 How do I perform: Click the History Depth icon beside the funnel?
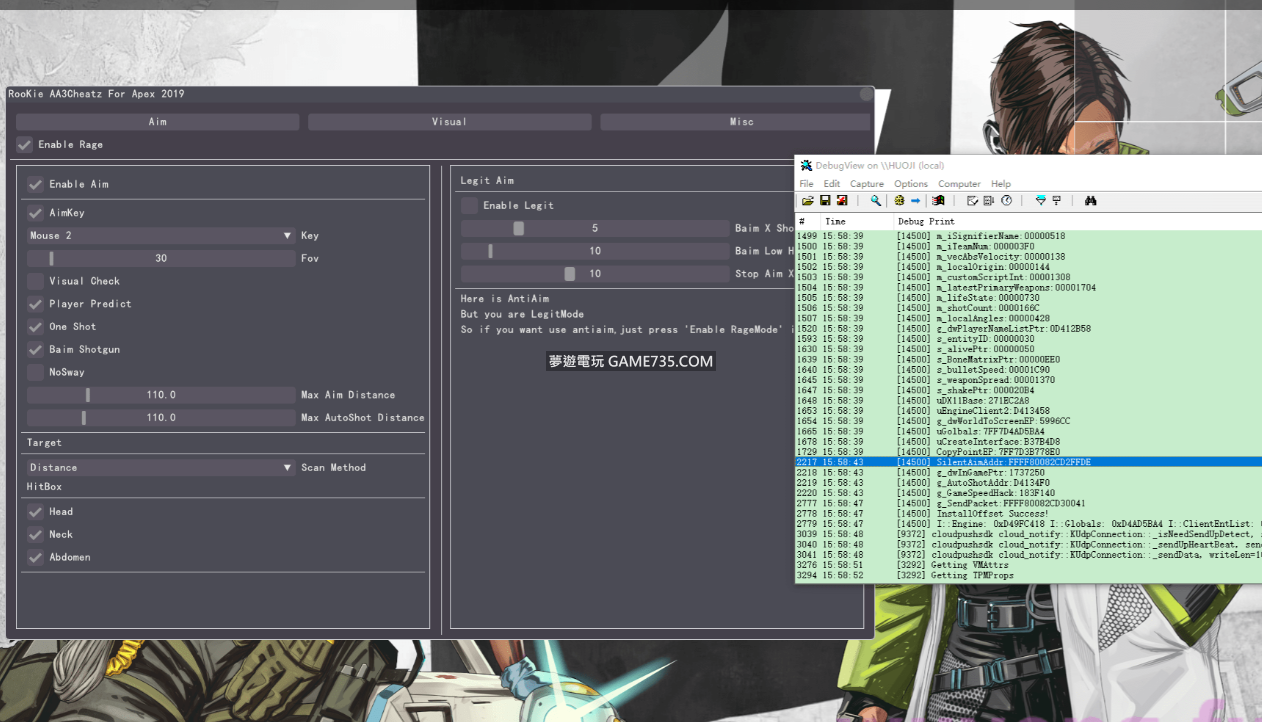click(1057, 201)
